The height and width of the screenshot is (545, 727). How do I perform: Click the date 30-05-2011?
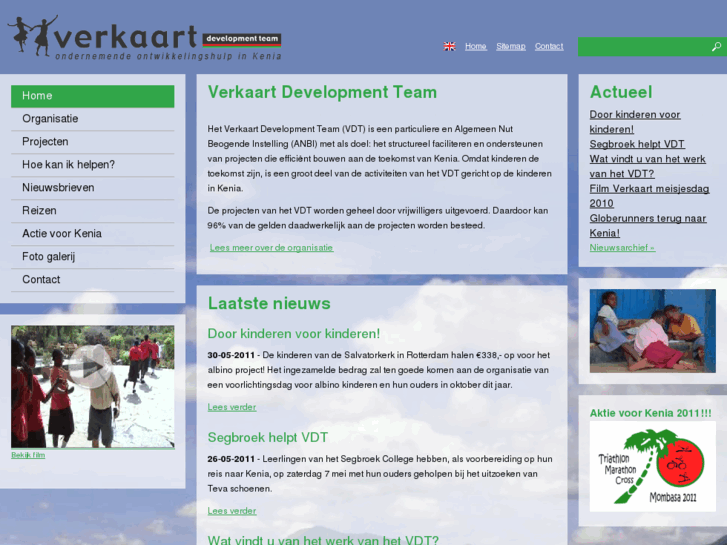231,355
